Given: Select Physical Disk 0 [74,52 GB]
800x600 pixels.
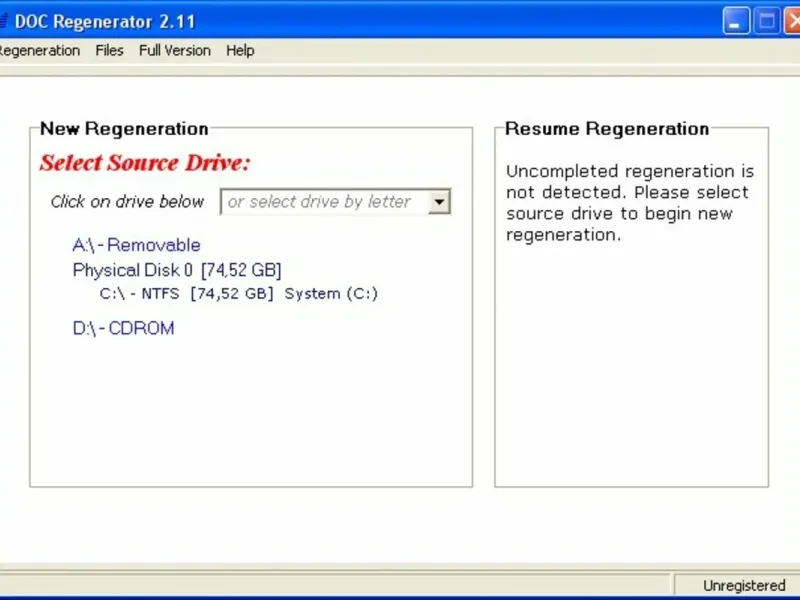Looking at the screenshot, I should 177,270.
